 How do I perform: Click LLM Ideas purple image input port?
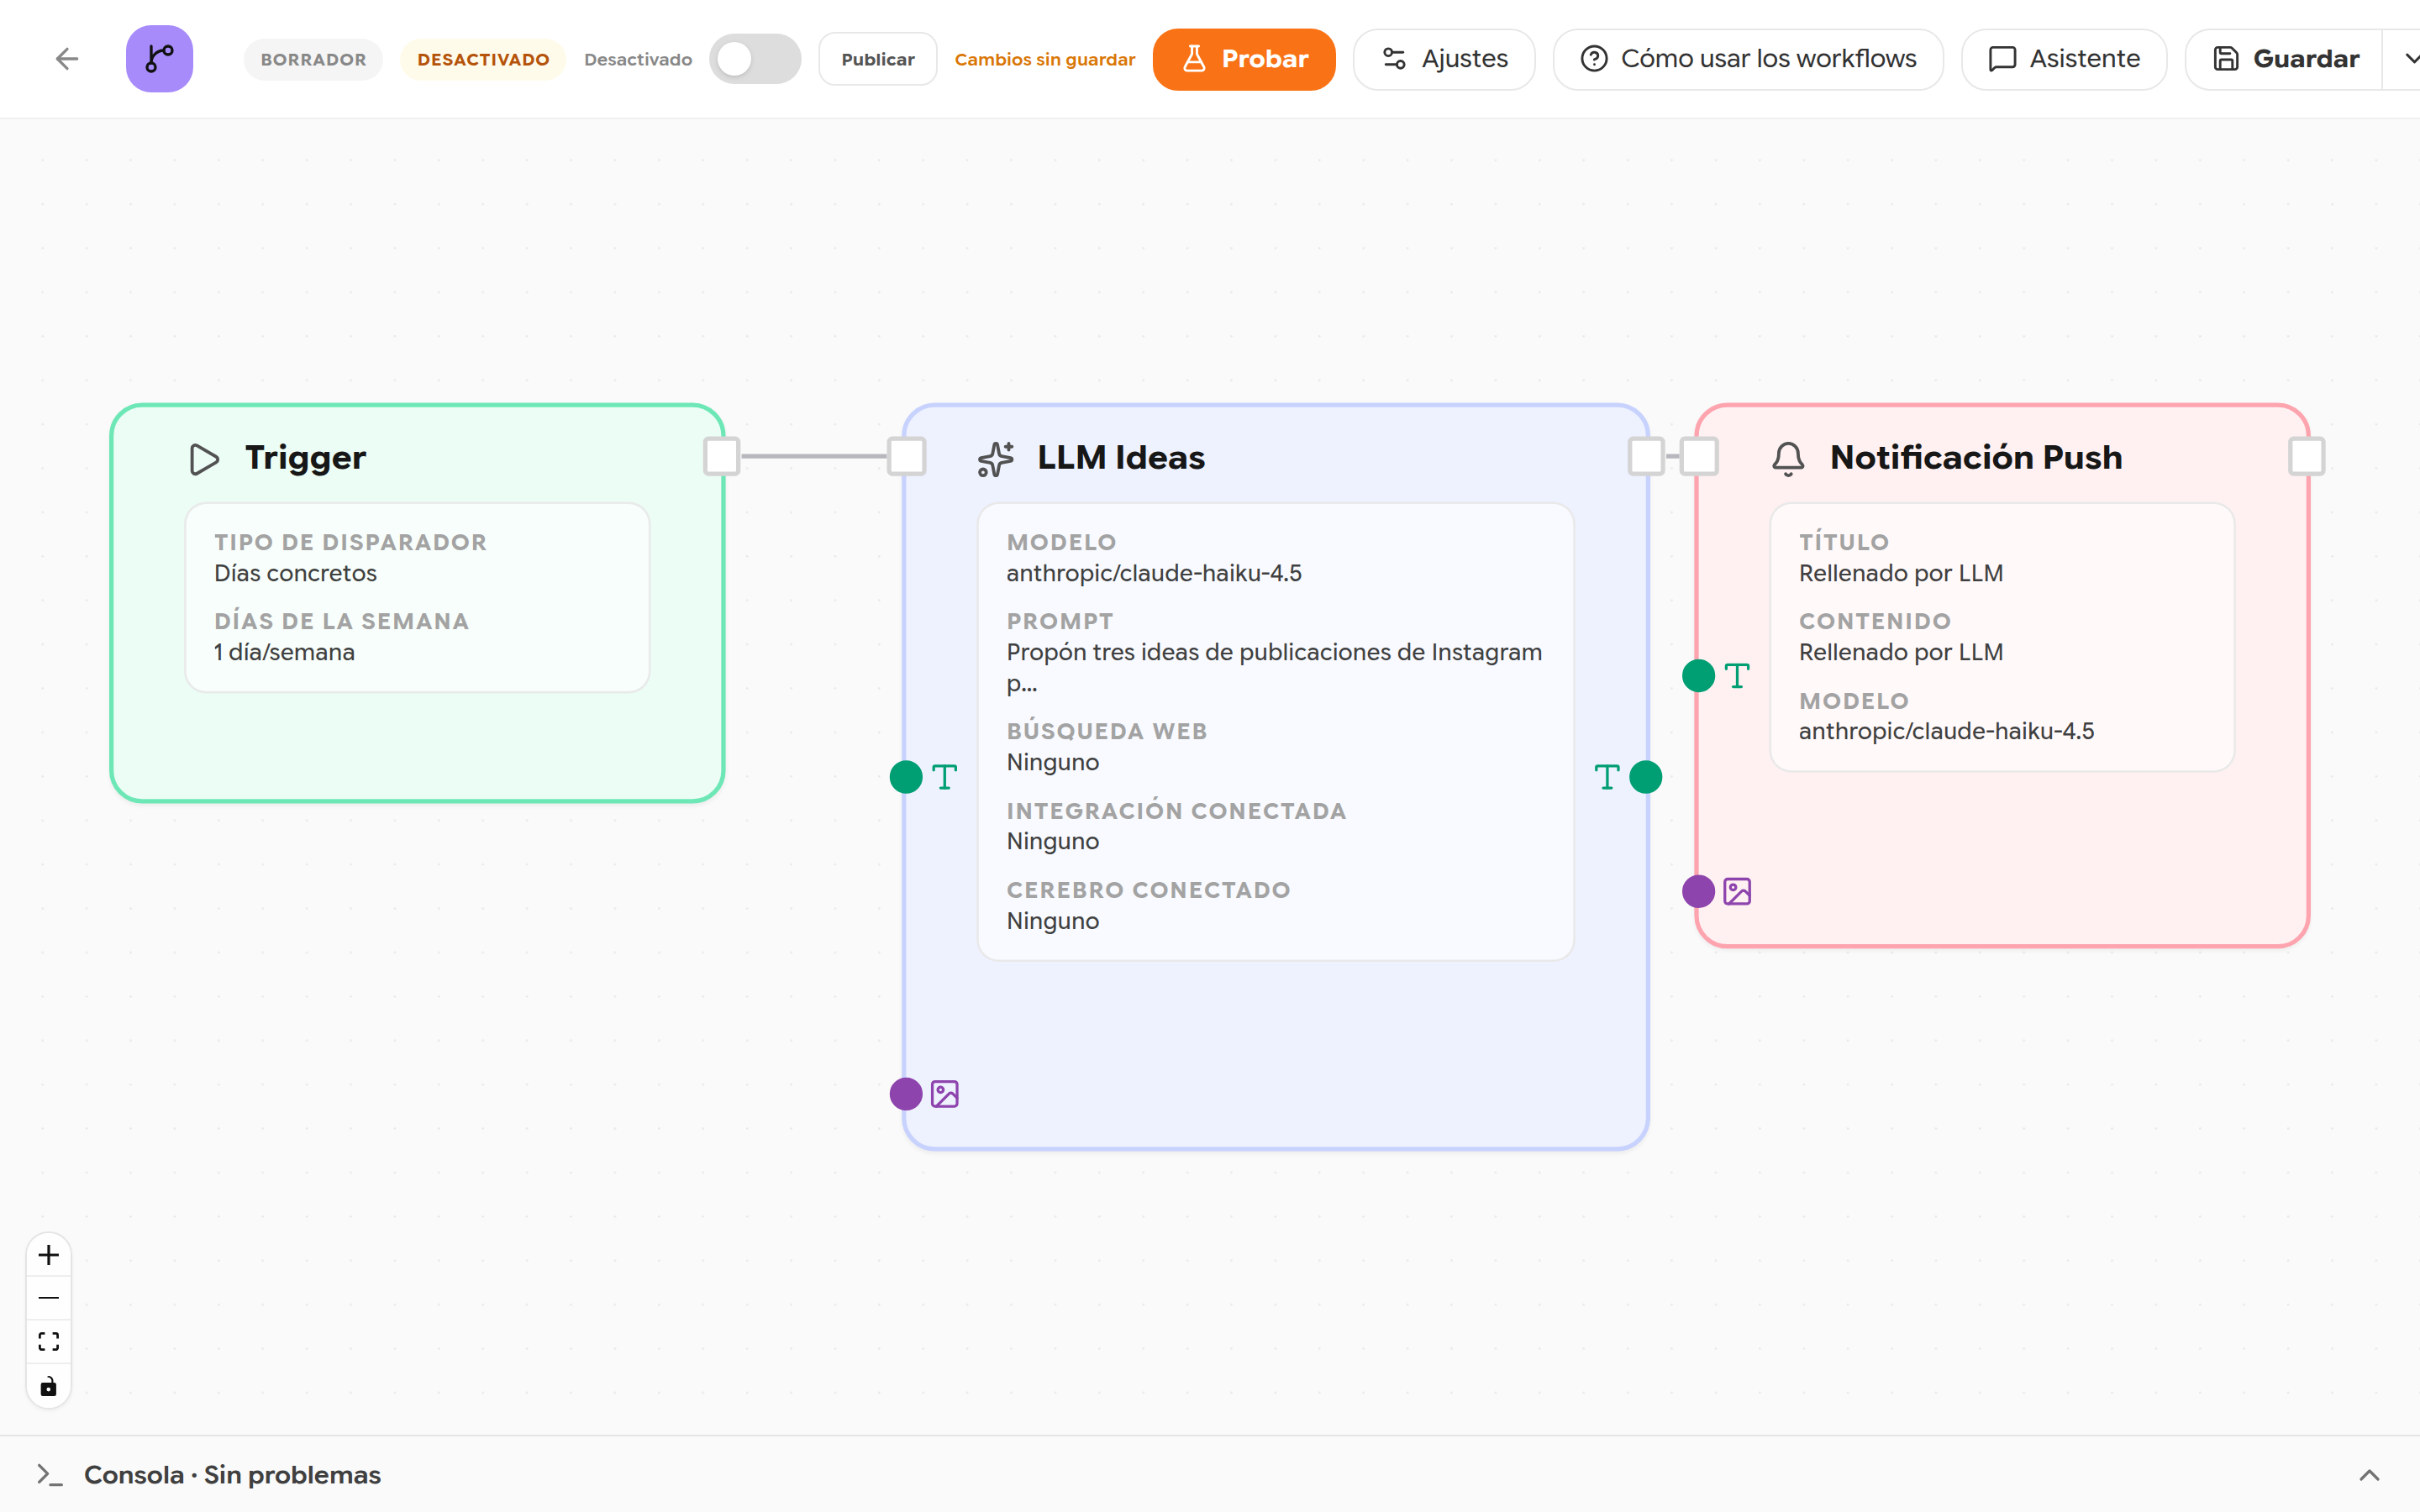pos(906,1094)
